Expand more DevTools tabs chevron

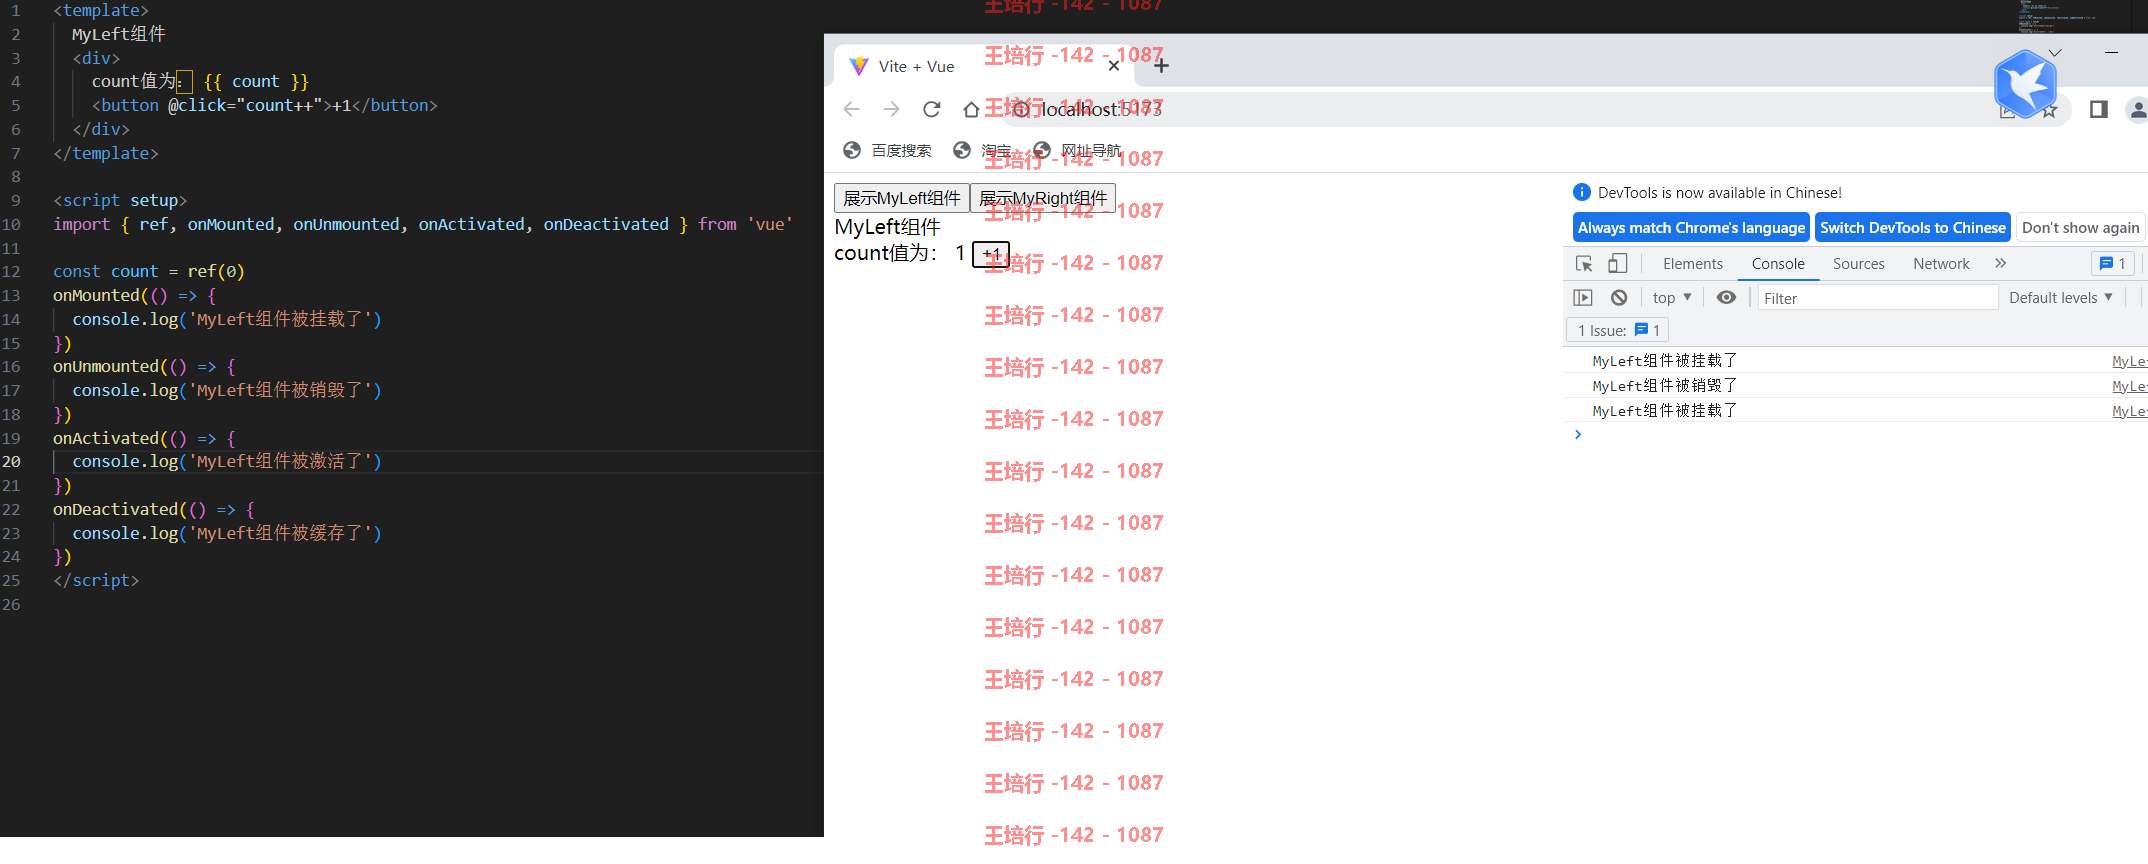click(x=2000, y=264)
